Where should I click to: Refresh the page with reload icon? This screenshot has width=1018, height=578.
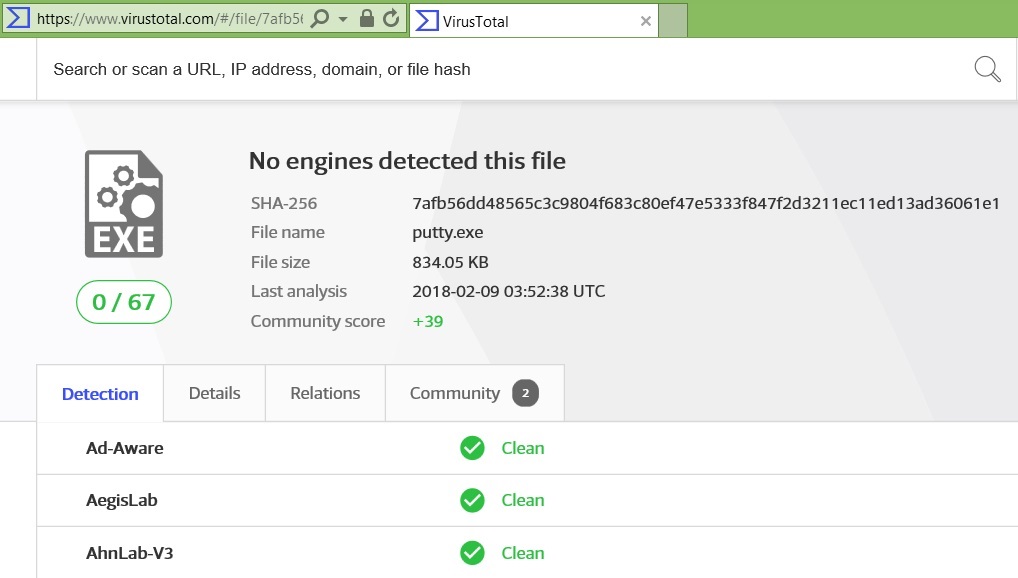click(391, 18)
